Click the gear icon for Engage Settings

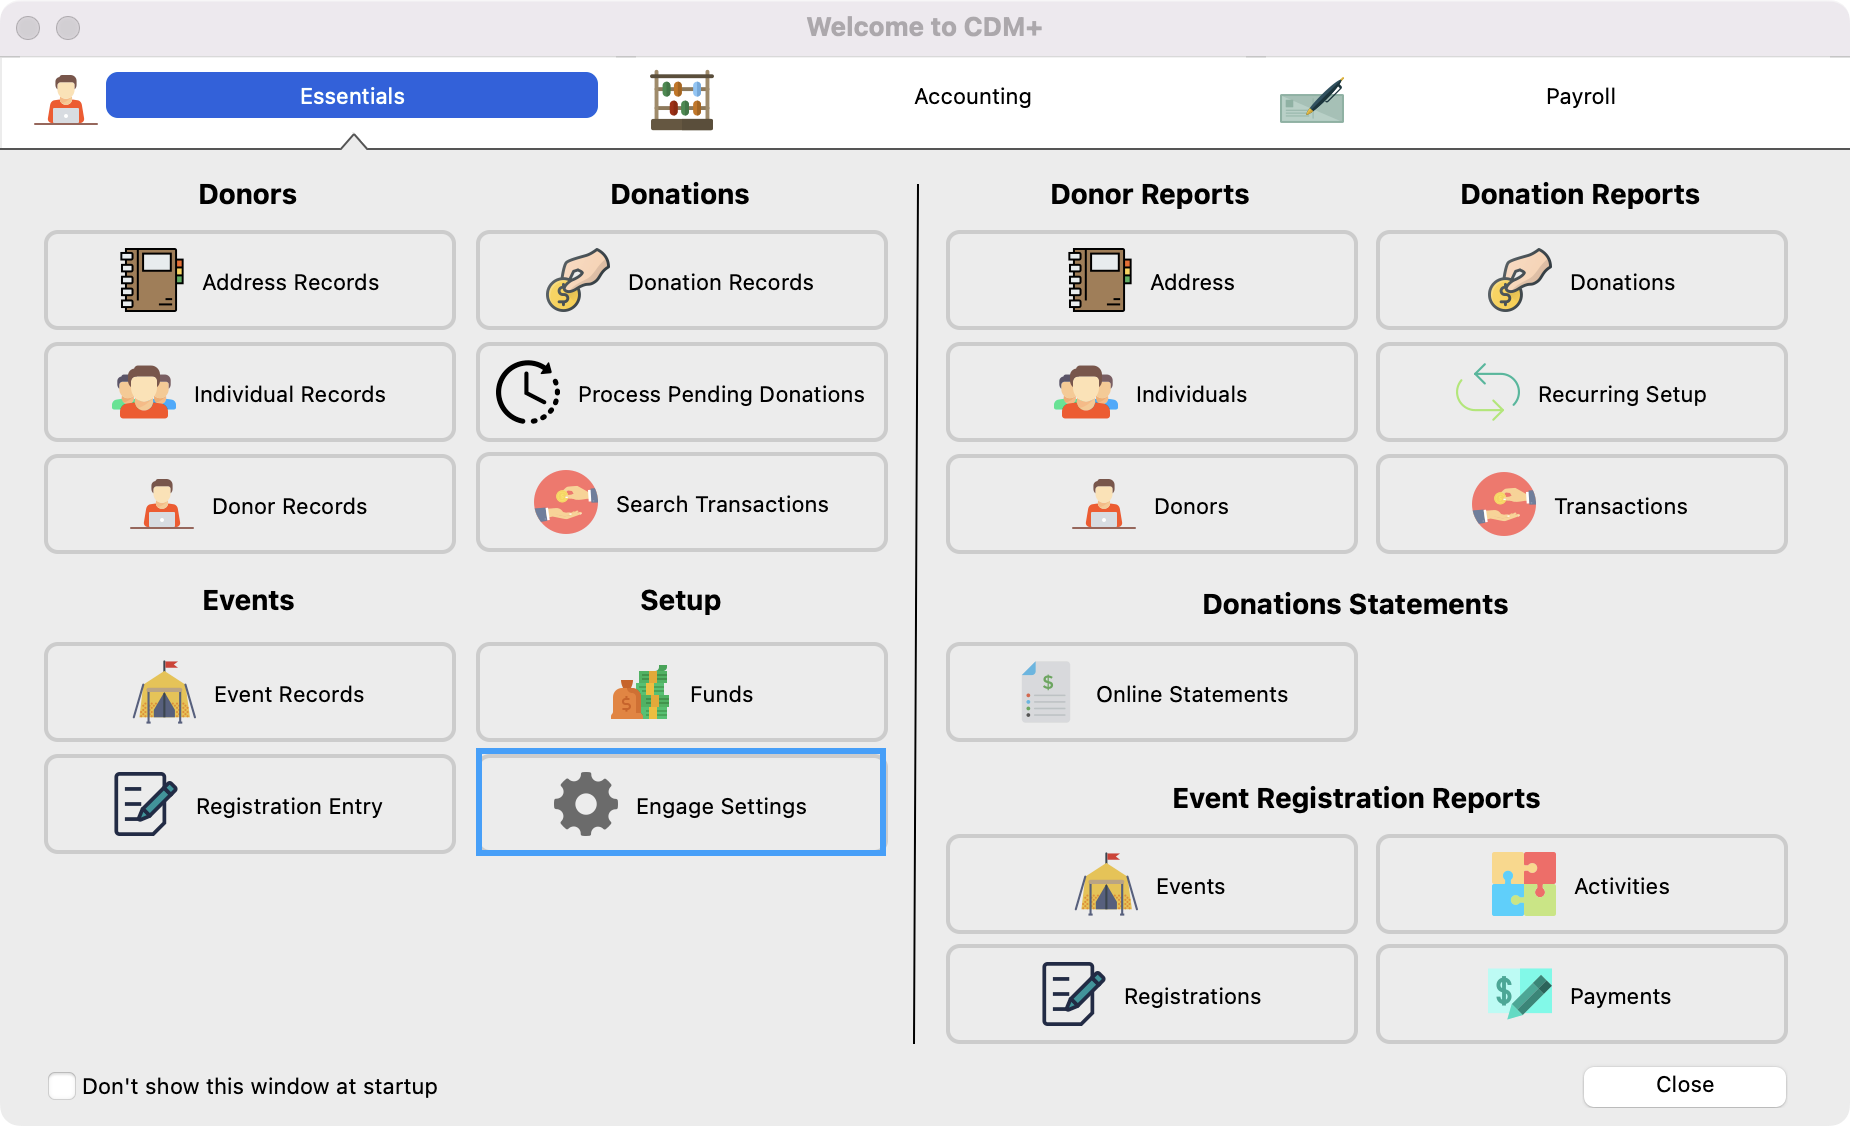pyautogui.click(x=586, y=804)
